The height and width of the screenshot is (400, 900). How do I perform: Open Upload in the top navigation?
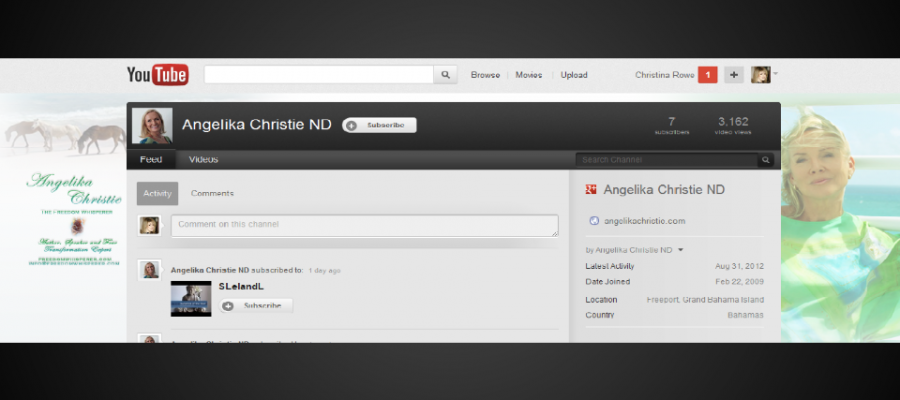click(x=574, y=75)
